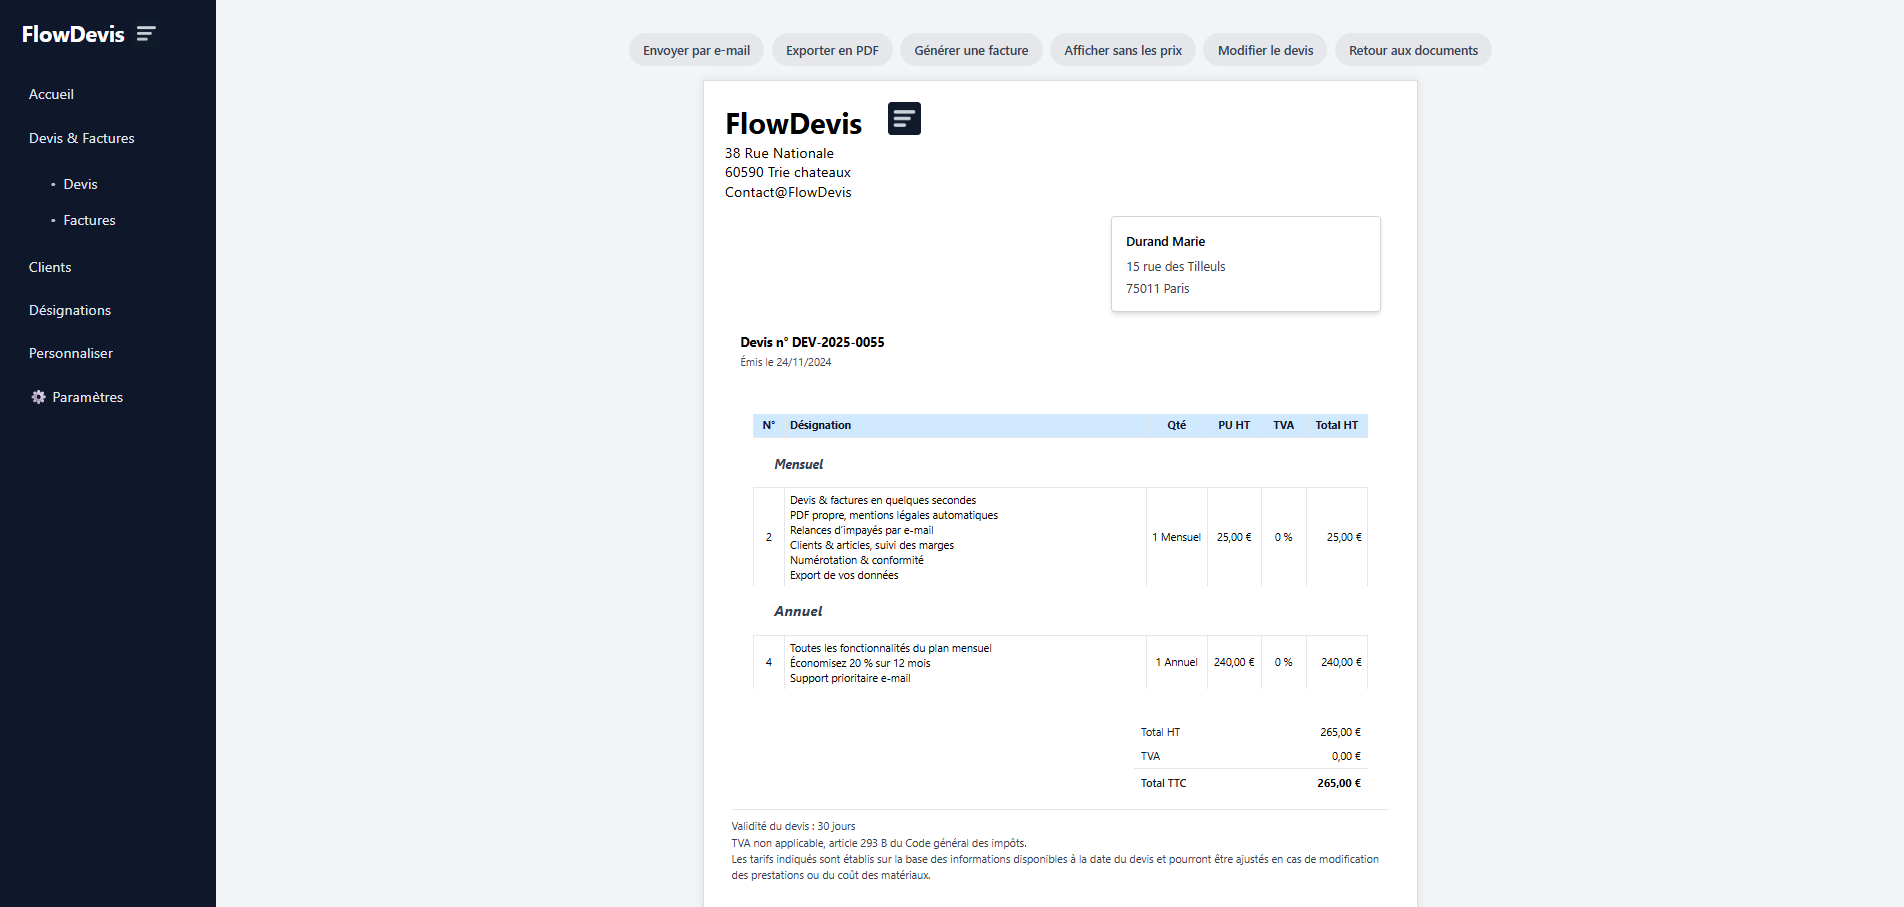Click the sidebar collapse icon beside FlowDevis
This screenshot has width=1904, height=907.
coord(146,34)
